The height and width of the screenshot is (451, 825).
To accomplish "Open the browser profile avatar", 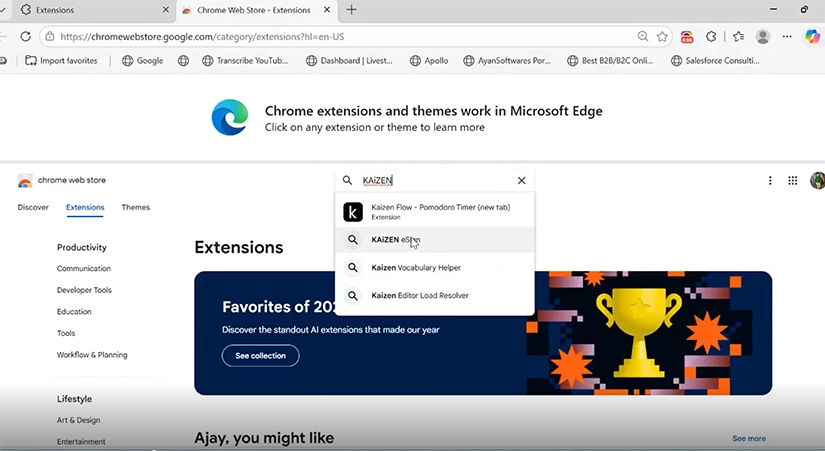I will pos(762,36).
